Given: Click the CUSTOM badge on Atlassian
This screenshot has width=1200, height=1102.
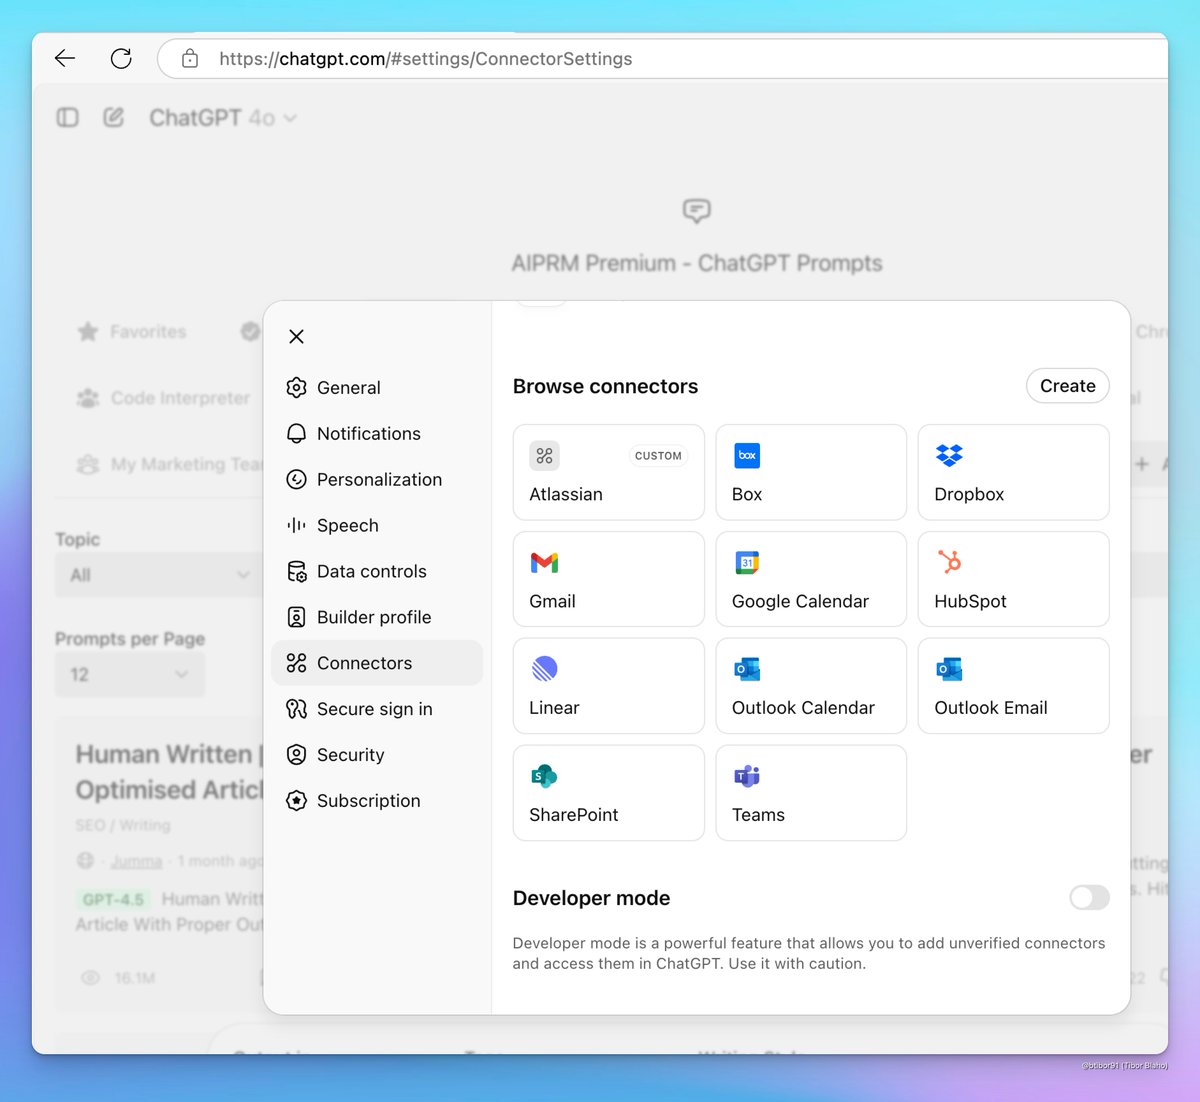Looking at the screenshot, I should (x=658, y=456).
